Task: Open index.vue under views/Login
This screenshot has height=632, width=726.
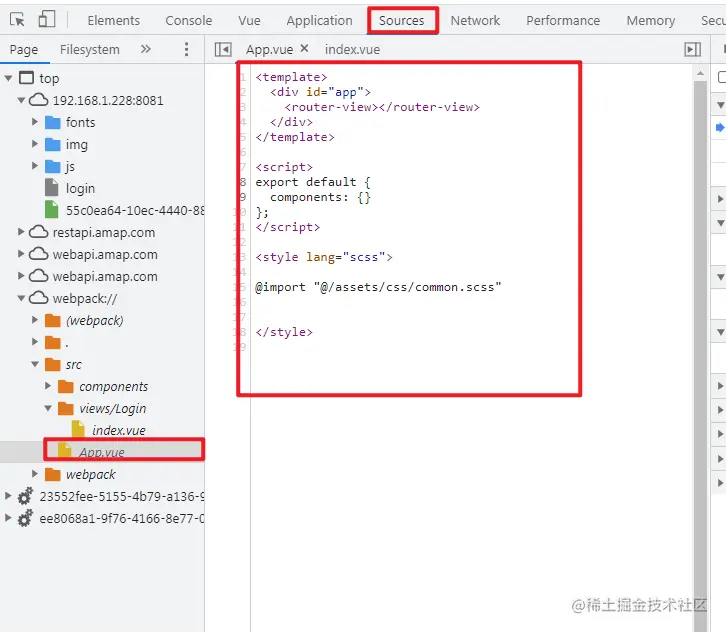Action: pyautogui.click(x=119, y=430)
